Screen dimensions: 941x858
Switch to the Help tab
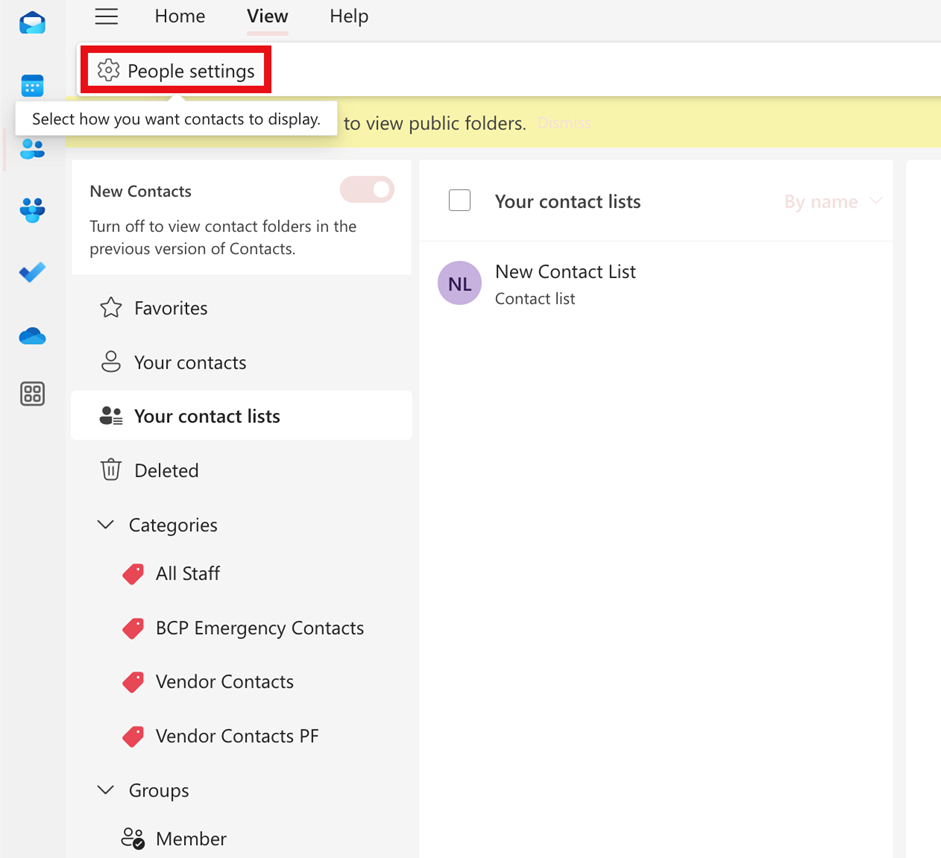(x=349, y=16)
